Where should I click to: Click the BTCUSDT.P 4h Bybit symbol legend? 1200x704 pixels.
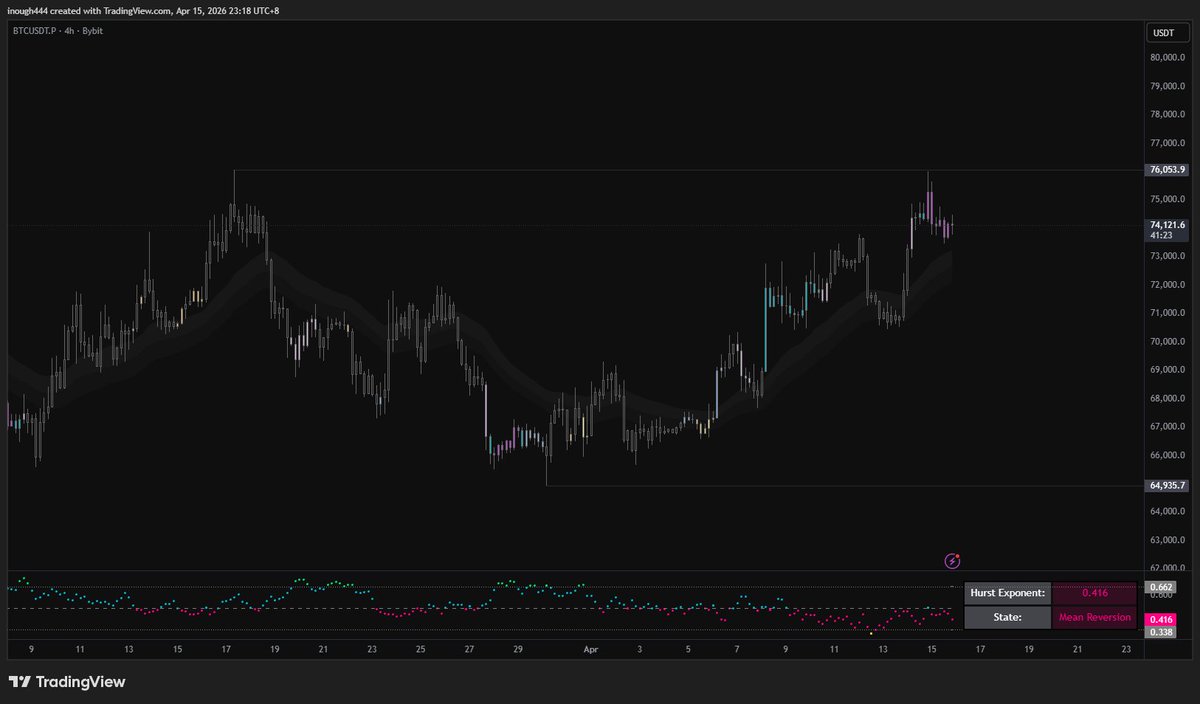click(x=58, y=31)
